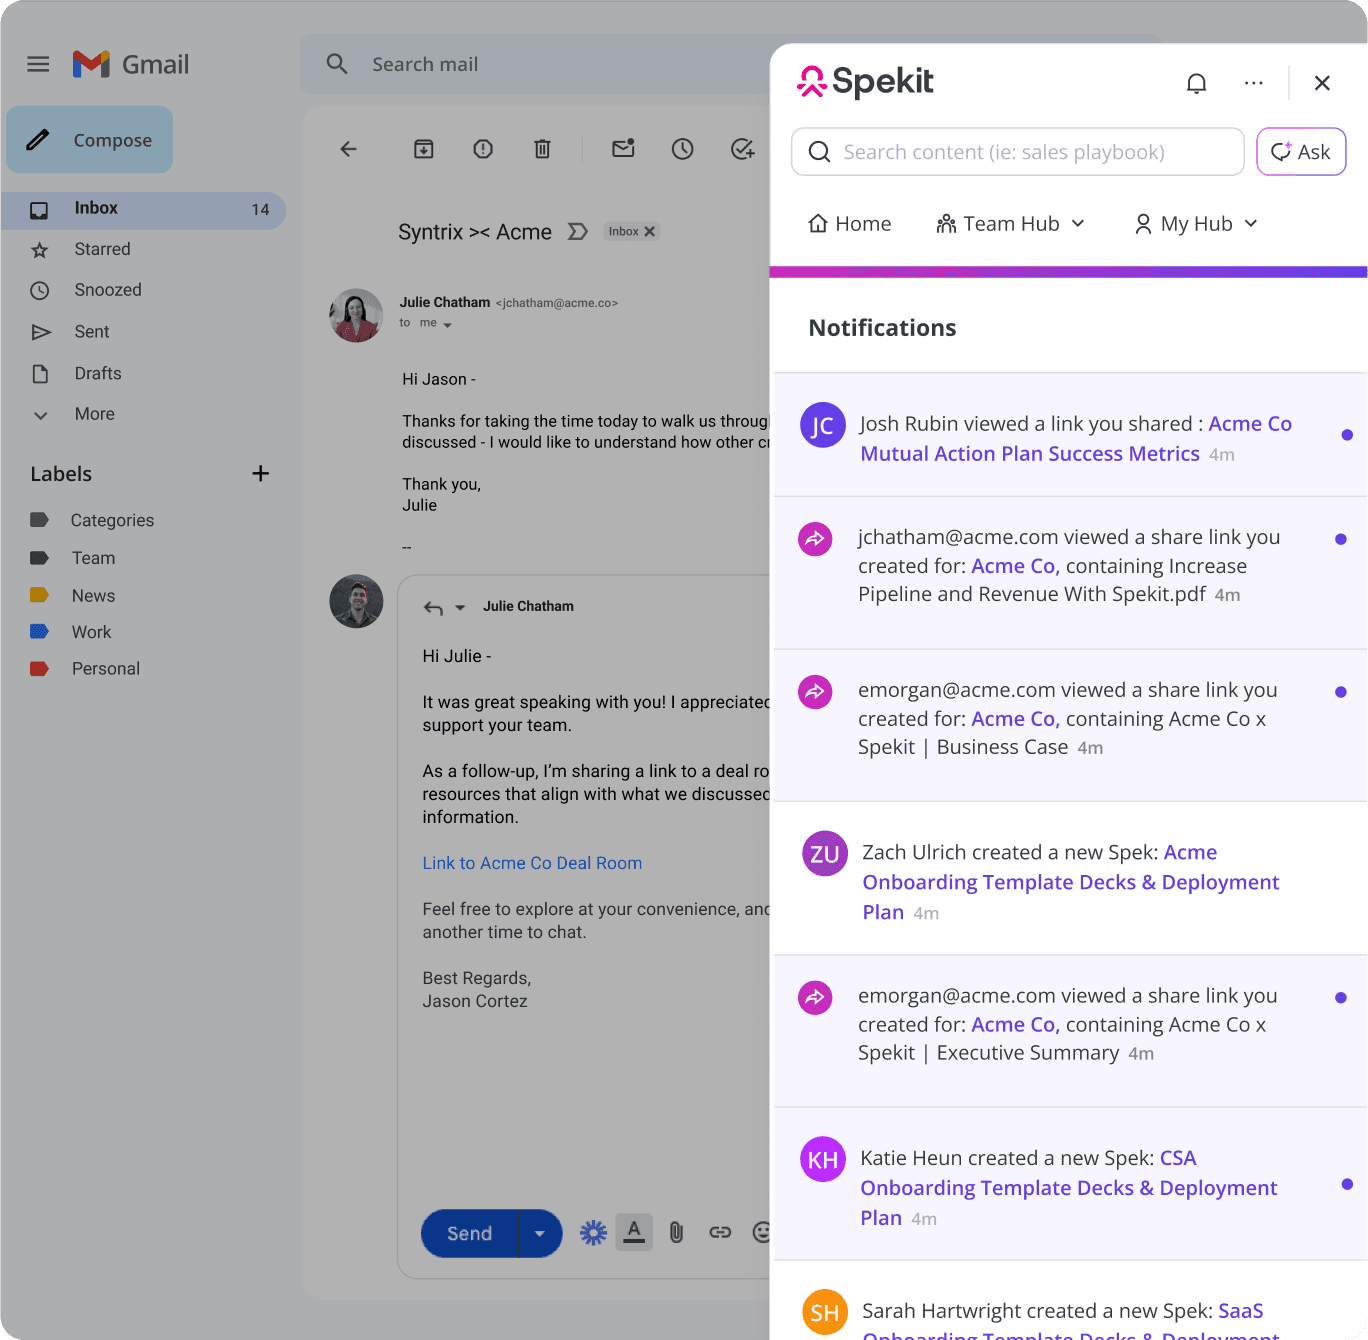This screenshot has width=1368, height=1340.
Task: Open the Starred folder
Action: tap(102, 249)
